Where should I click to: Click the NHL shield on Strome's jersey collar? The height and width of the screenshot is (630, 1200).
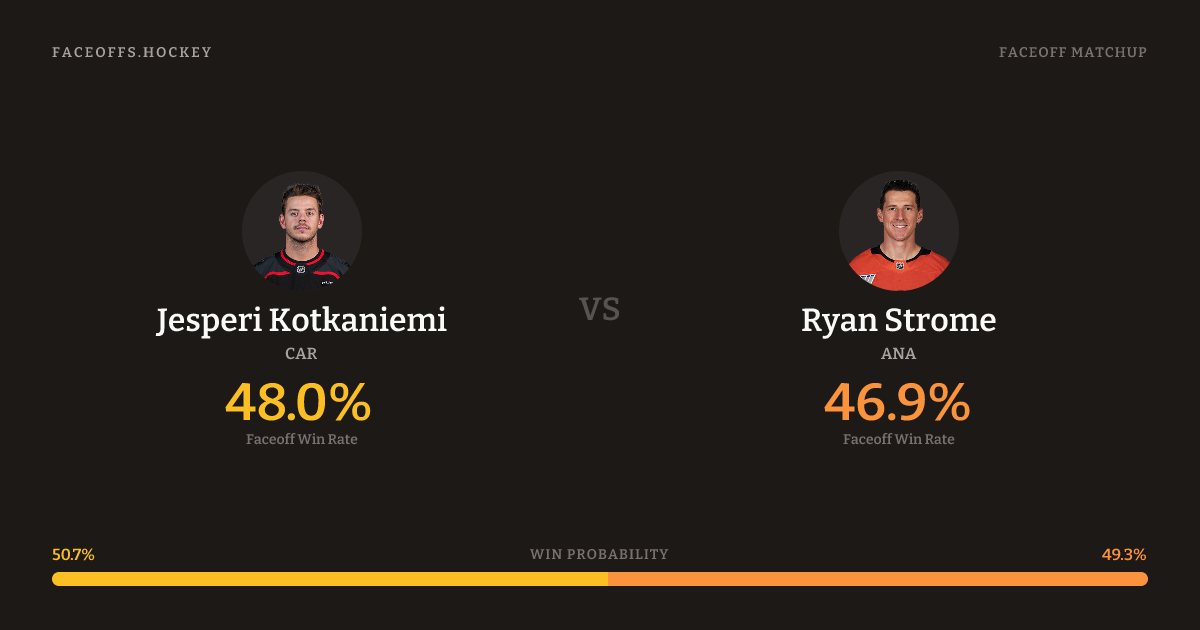click(x=898, y=265)
